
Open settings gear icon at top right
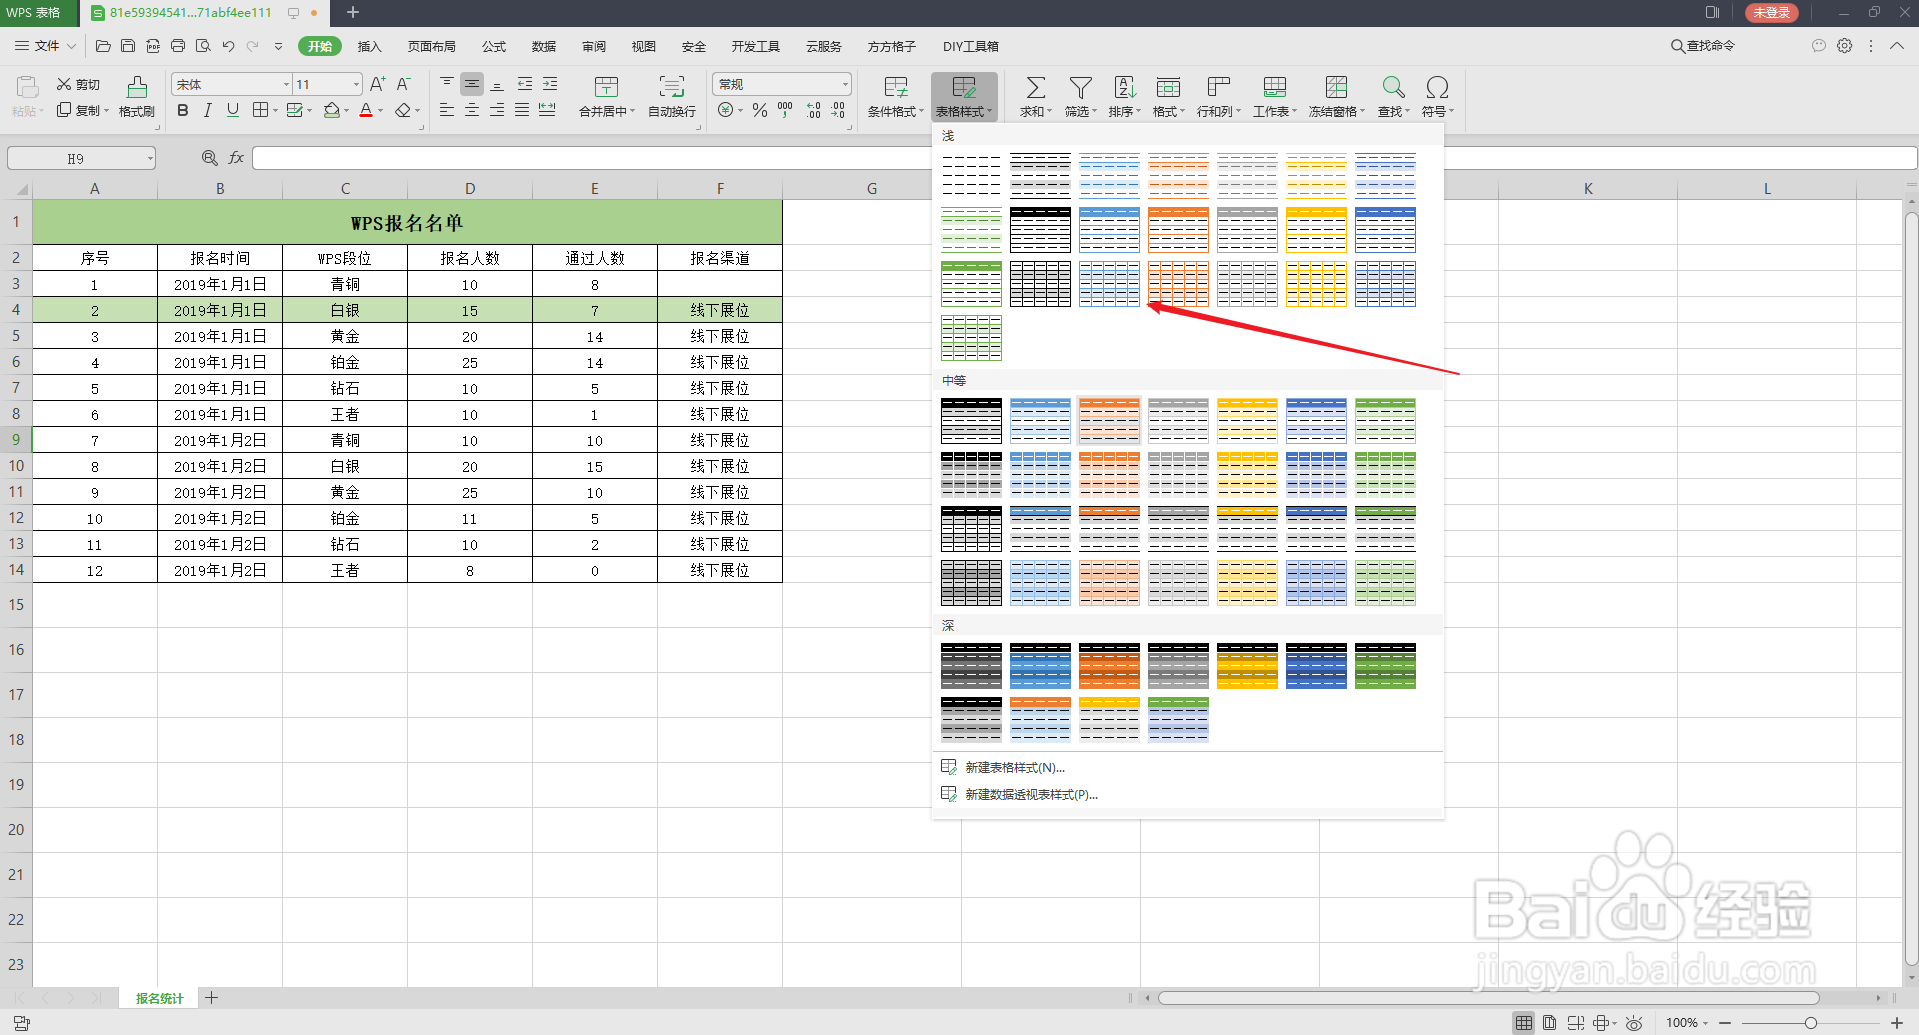coord(1845,46)
